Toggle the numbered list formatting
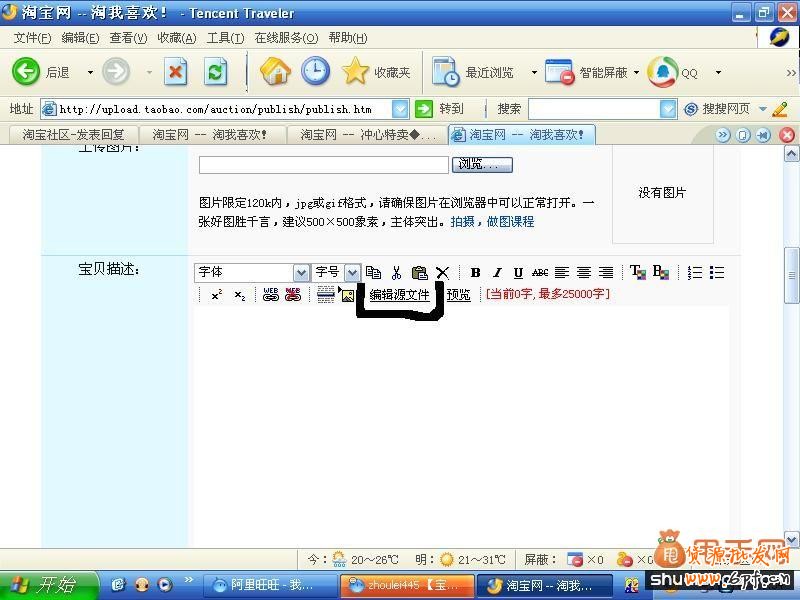This screenshot has width=800, height=600. click(x=695, y=270)
